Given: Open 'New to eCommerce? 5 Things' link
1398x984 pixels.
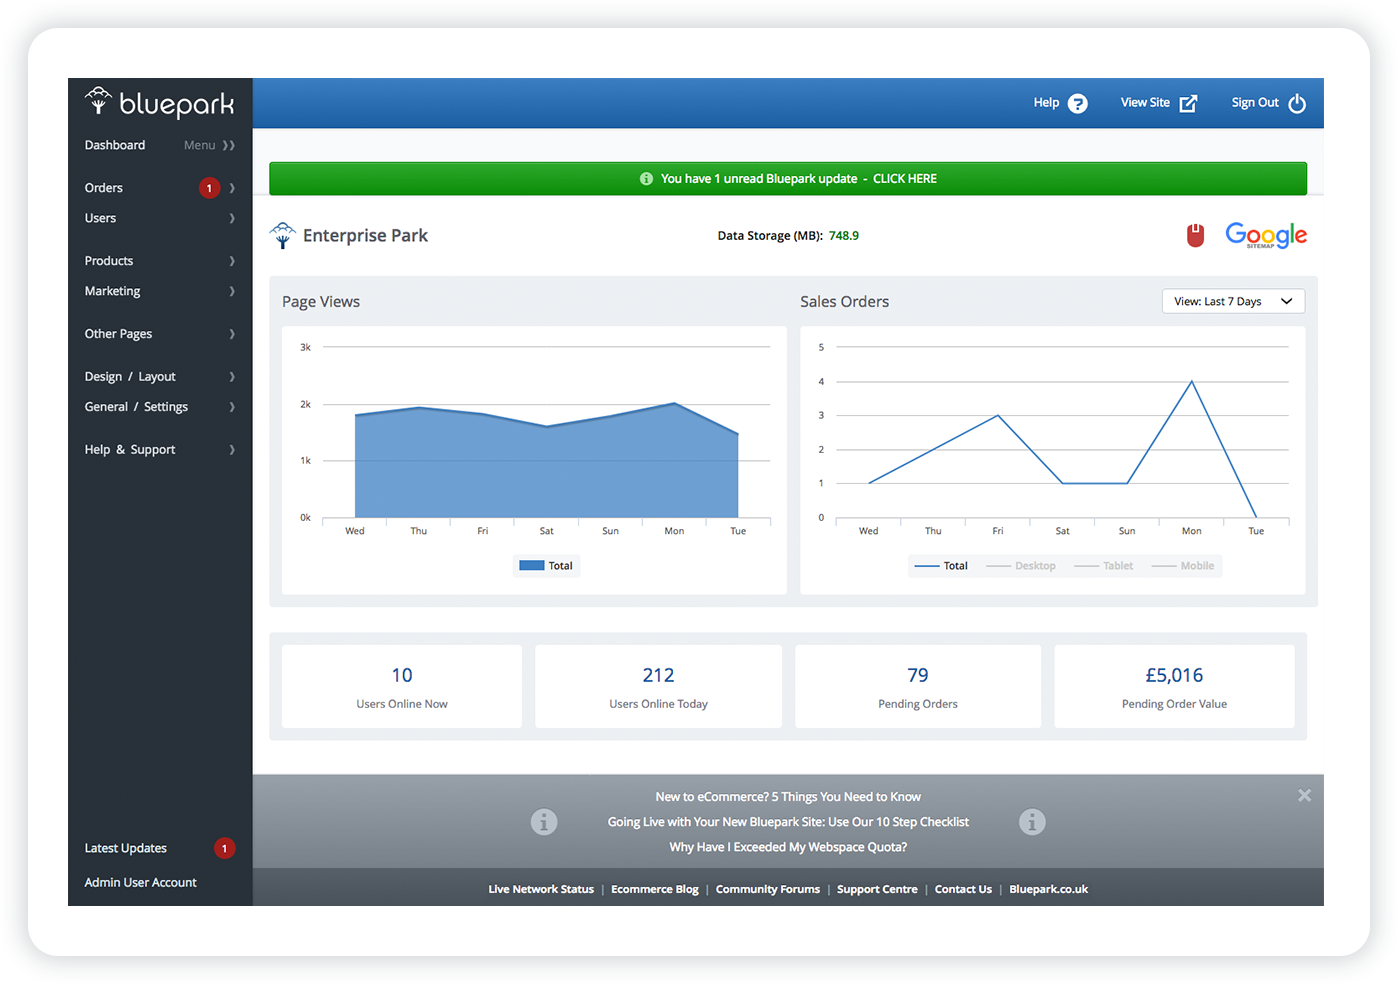Looking at the screenshot, I should (788, 797).
